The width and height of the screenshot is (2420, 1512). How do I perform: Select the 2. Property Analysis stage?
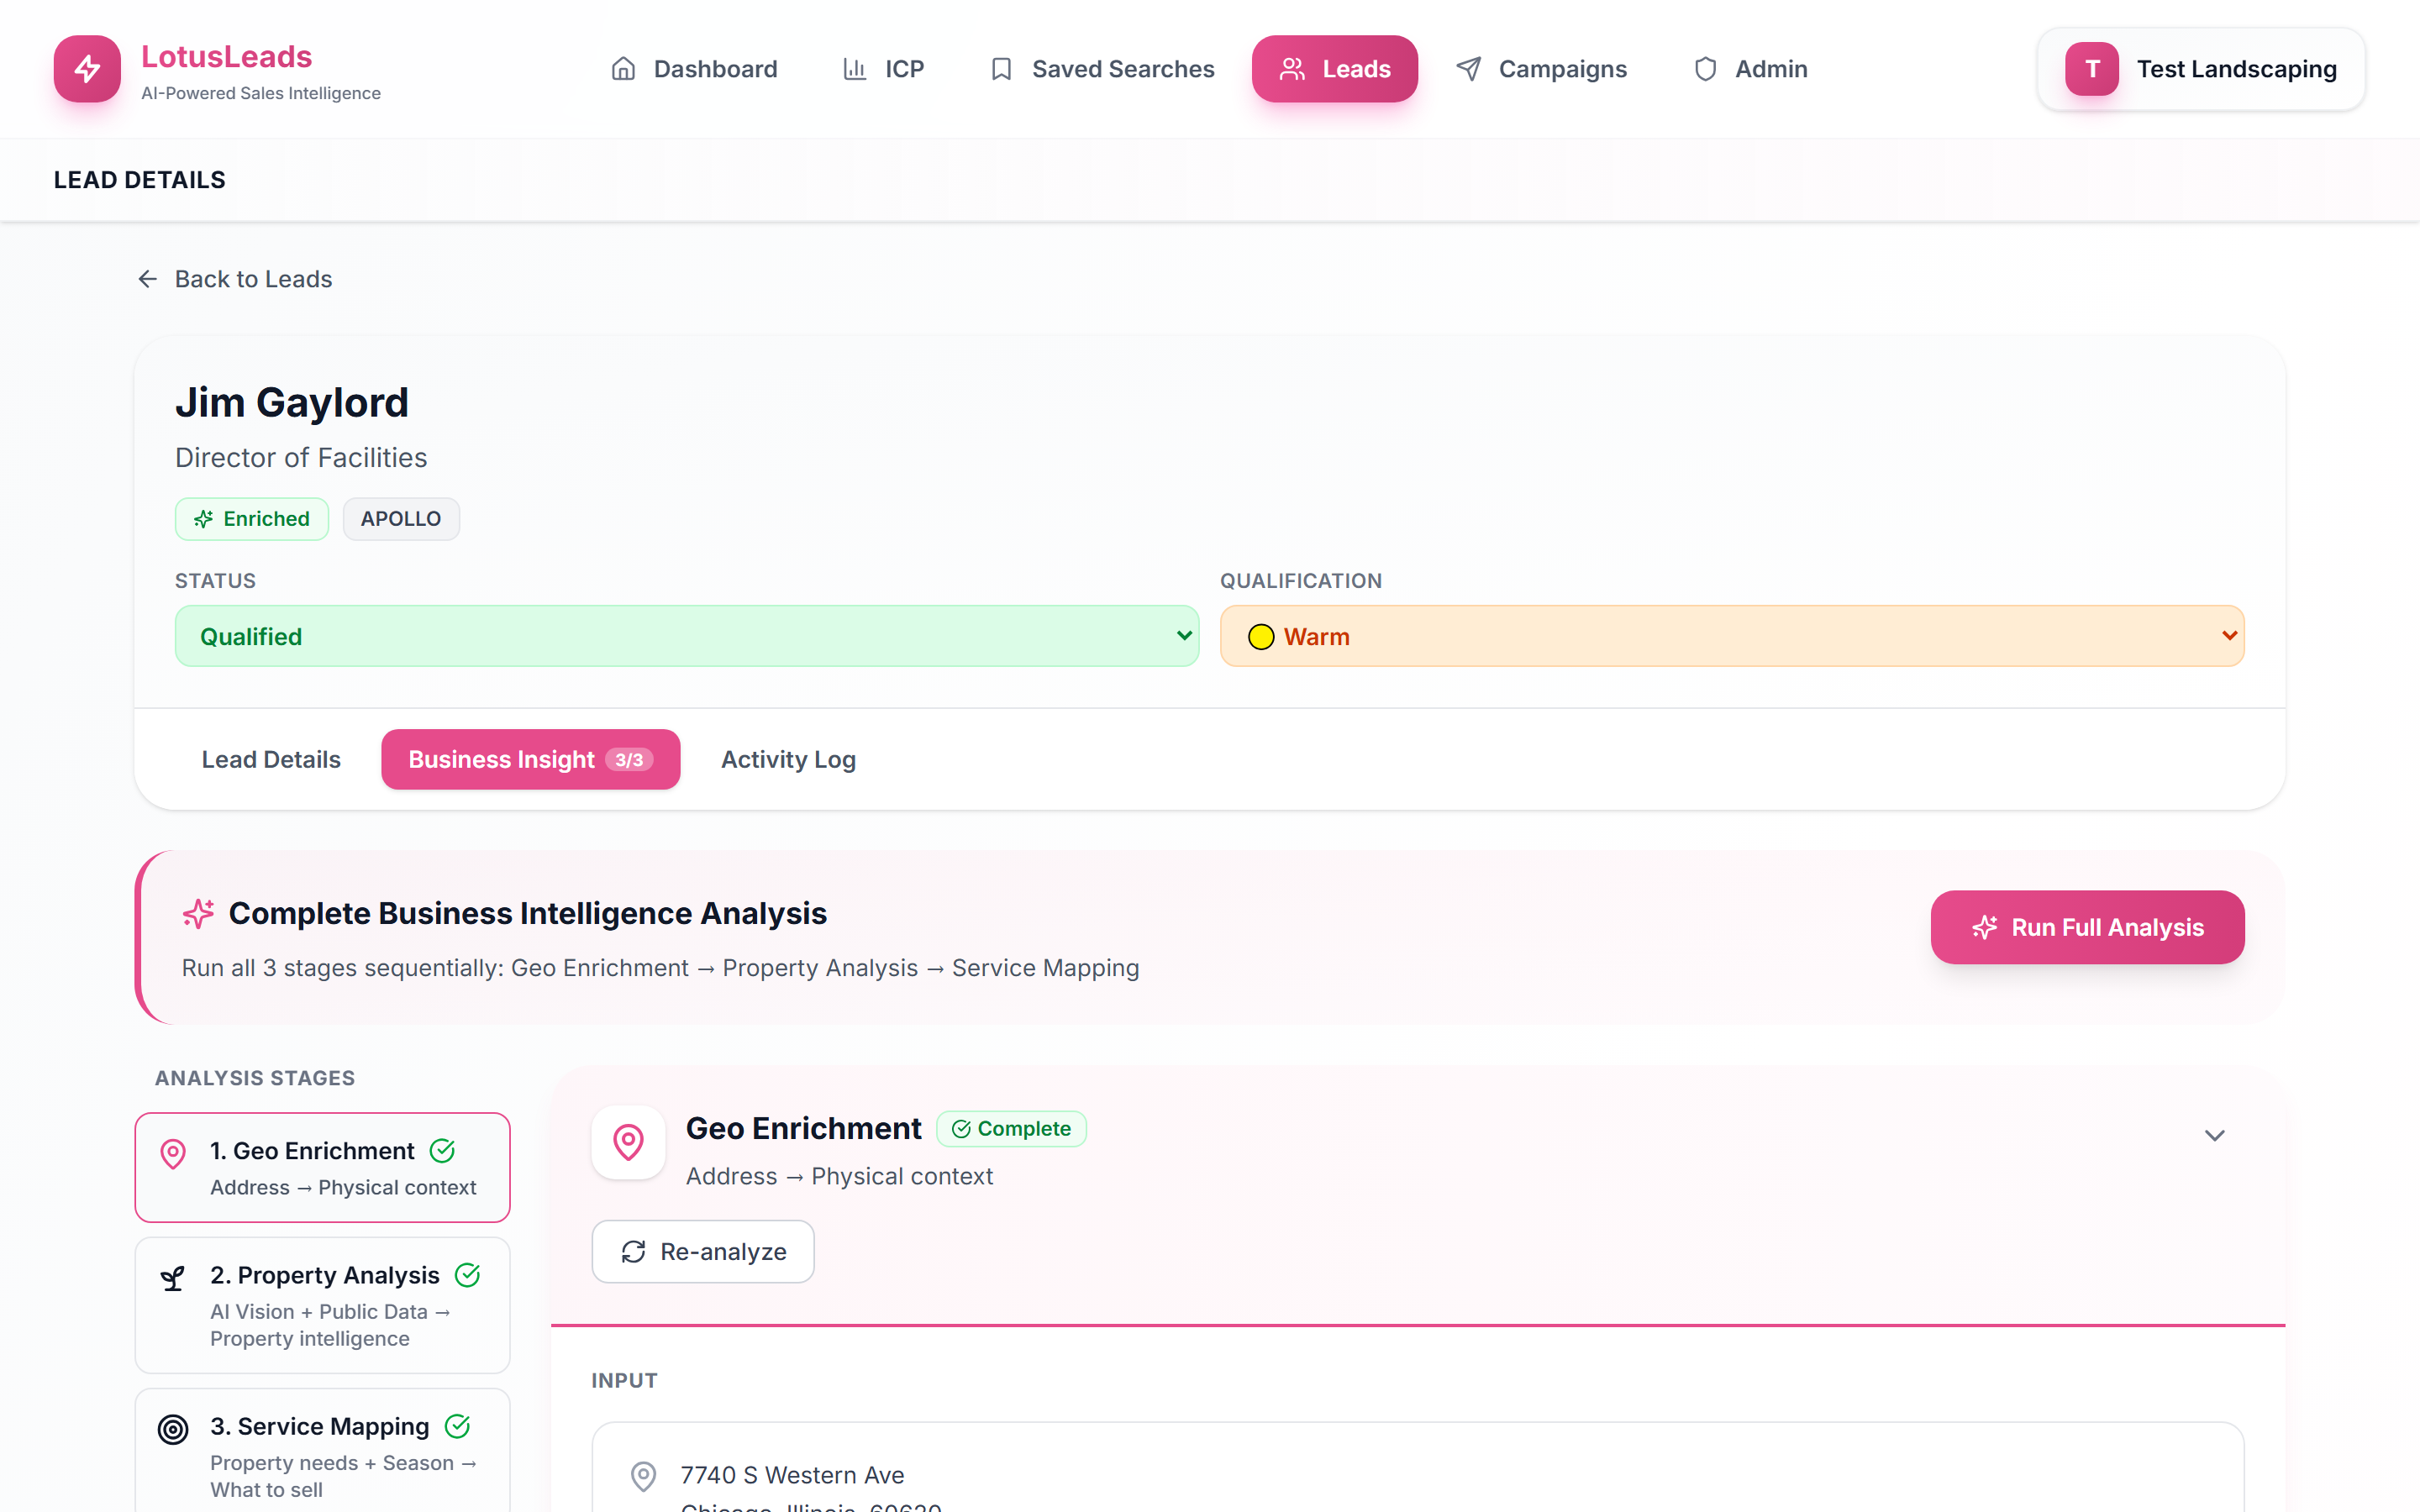(x=323, y=1305)
